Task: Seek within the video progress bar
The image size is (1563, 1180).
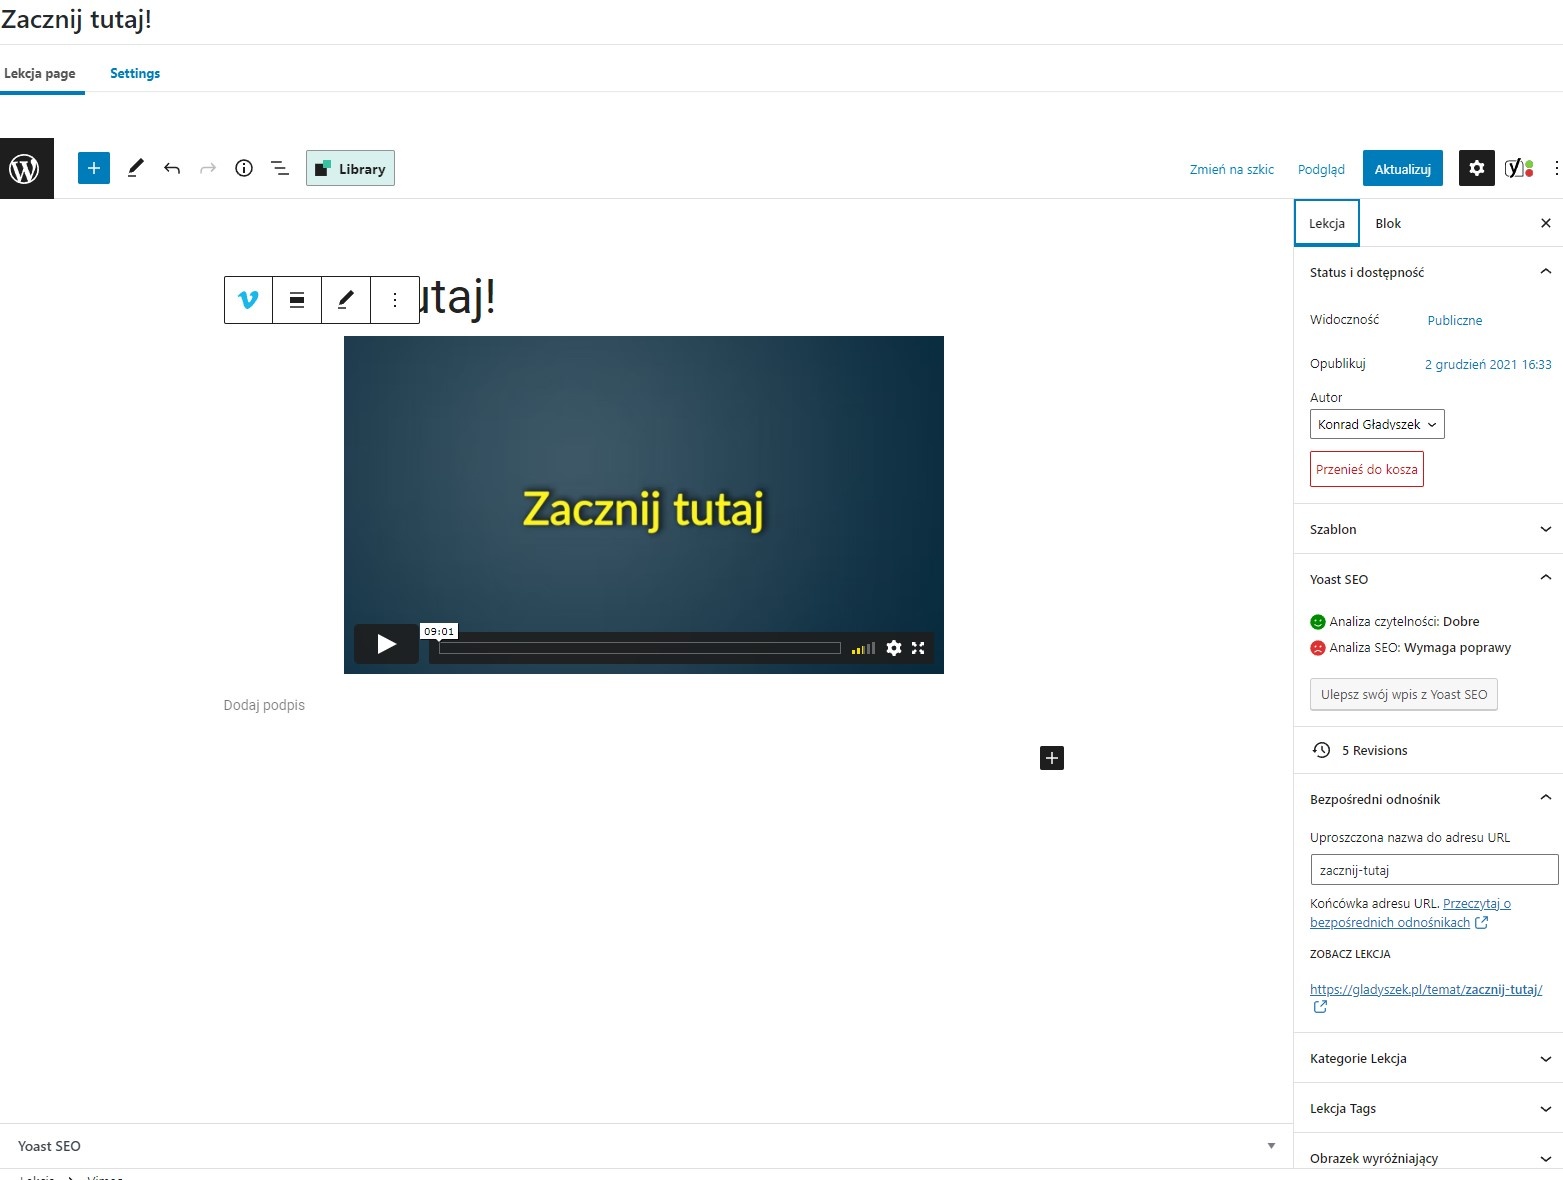Action: tap(640, 648)
